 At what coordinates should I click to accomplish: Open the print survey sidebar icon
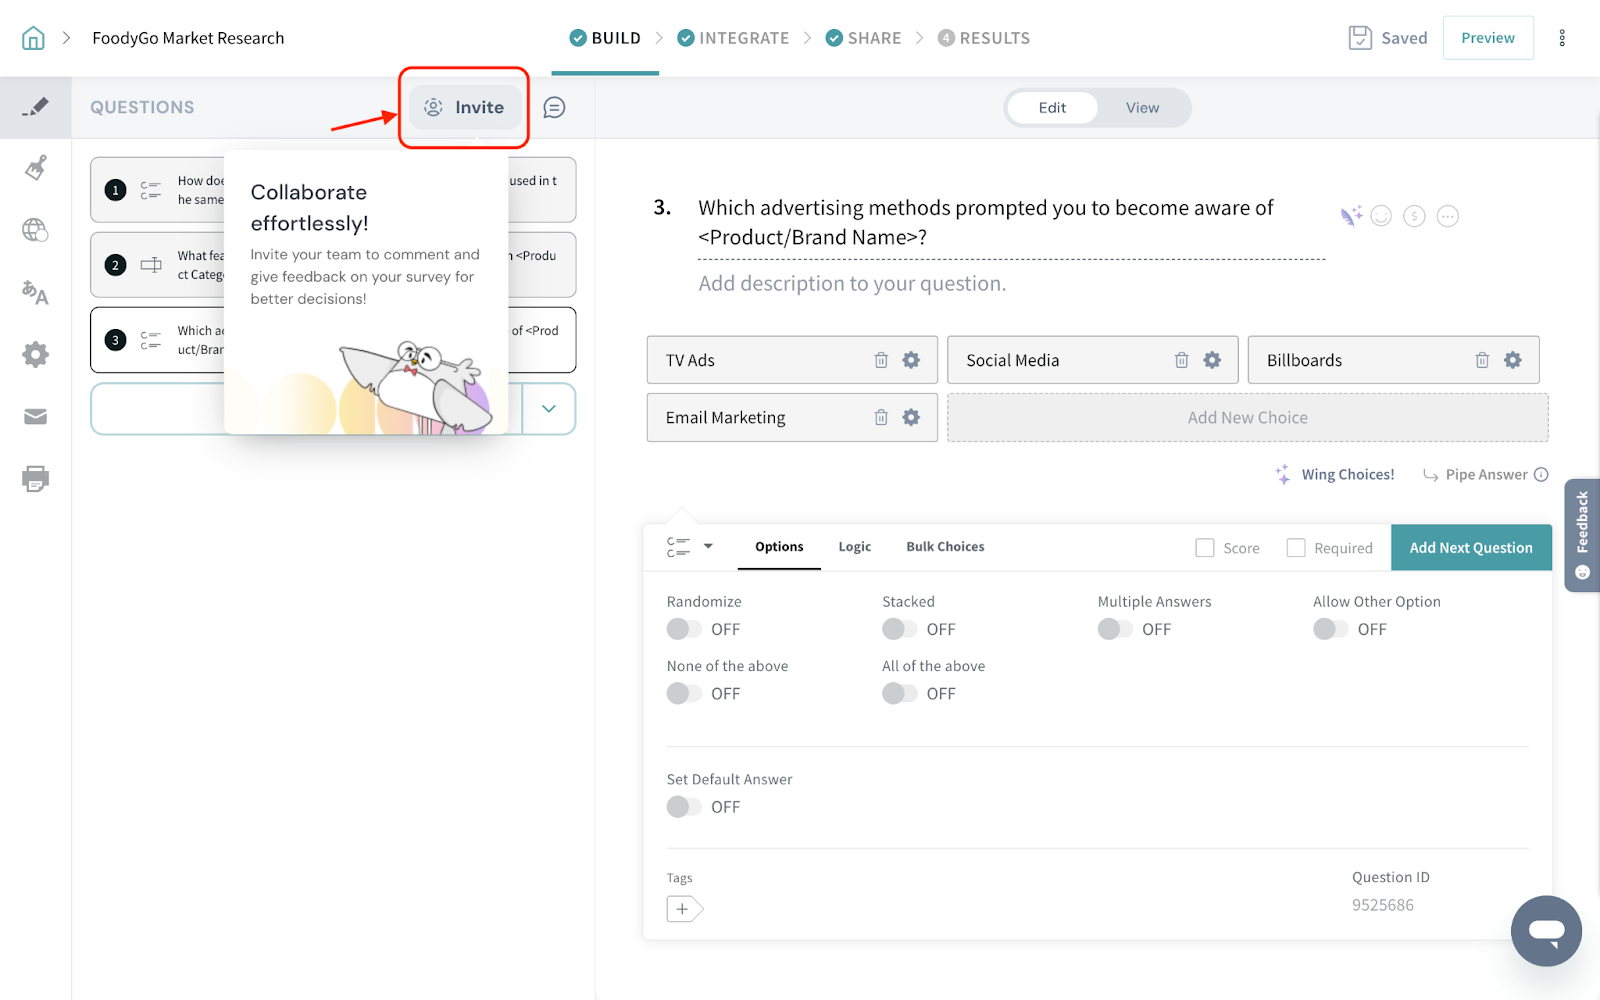point(36,479)
